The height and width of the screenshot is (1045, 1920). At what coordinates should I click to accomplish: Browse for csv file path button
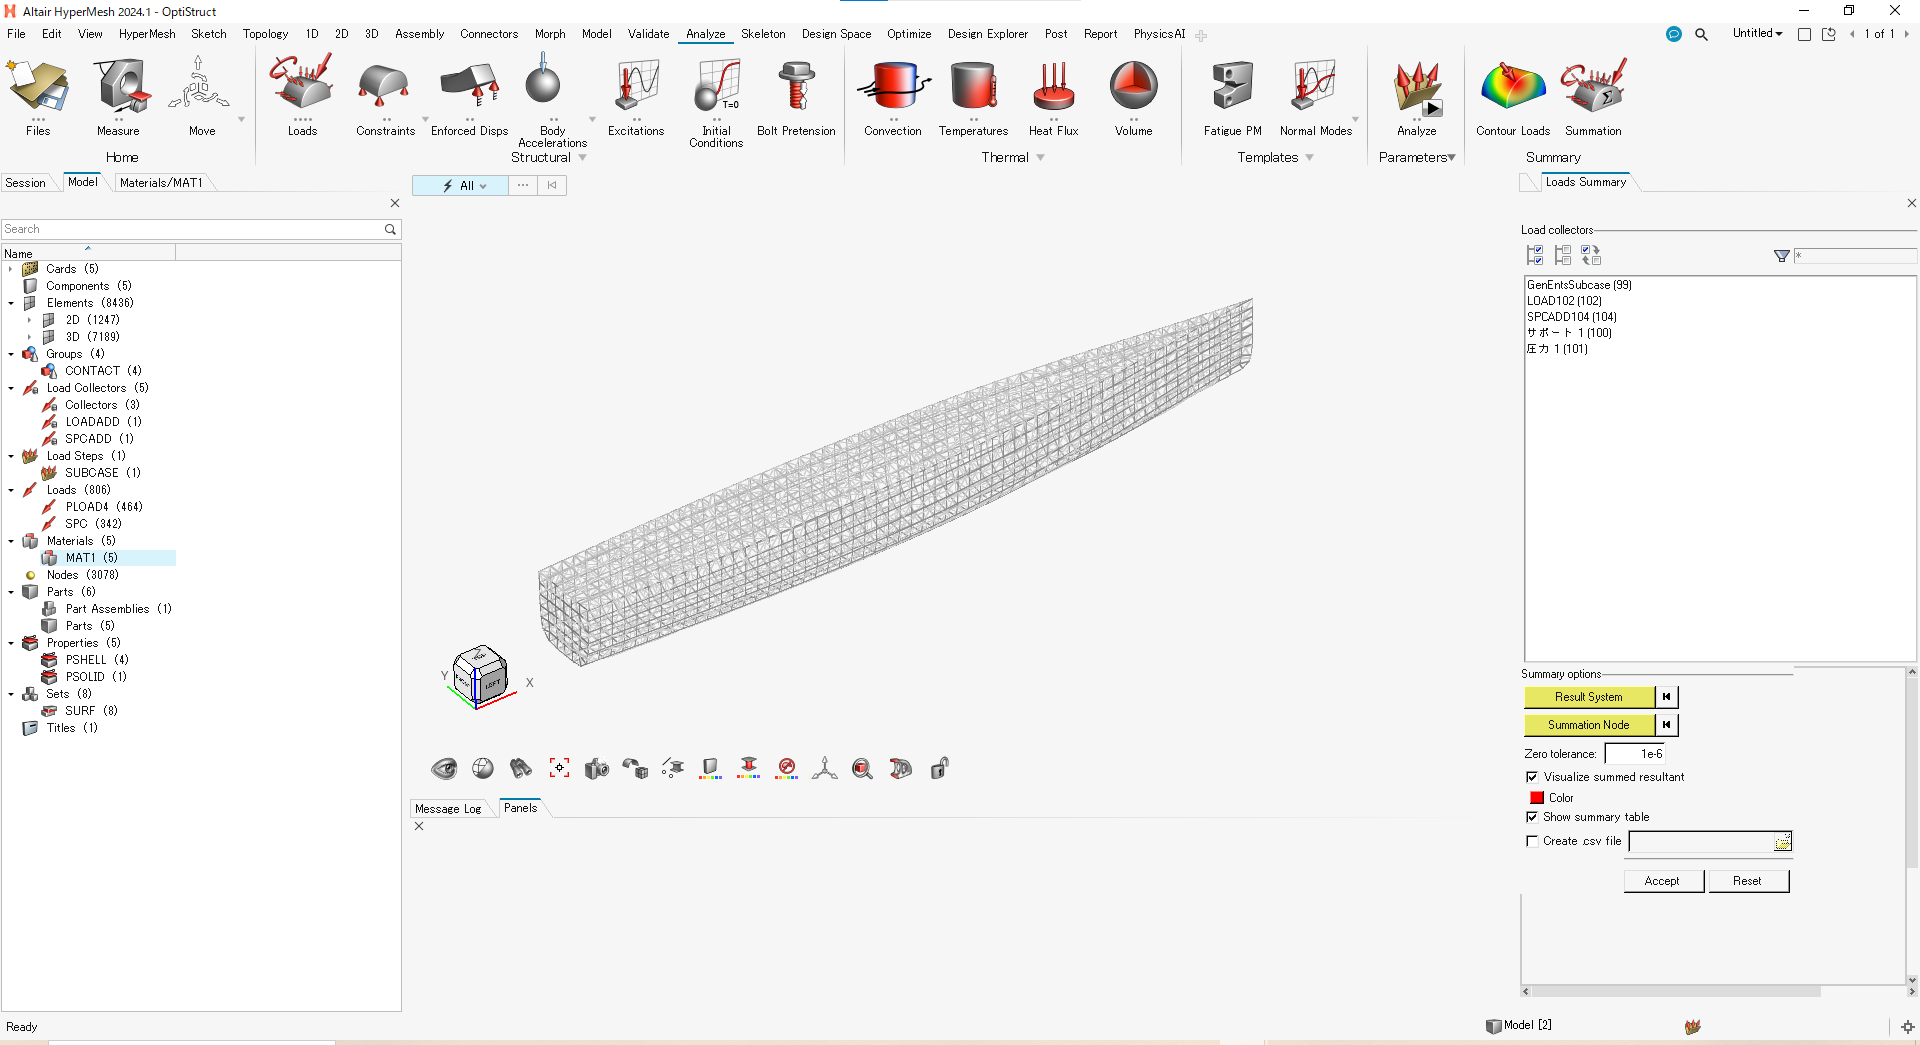(x=1783, y=842)
